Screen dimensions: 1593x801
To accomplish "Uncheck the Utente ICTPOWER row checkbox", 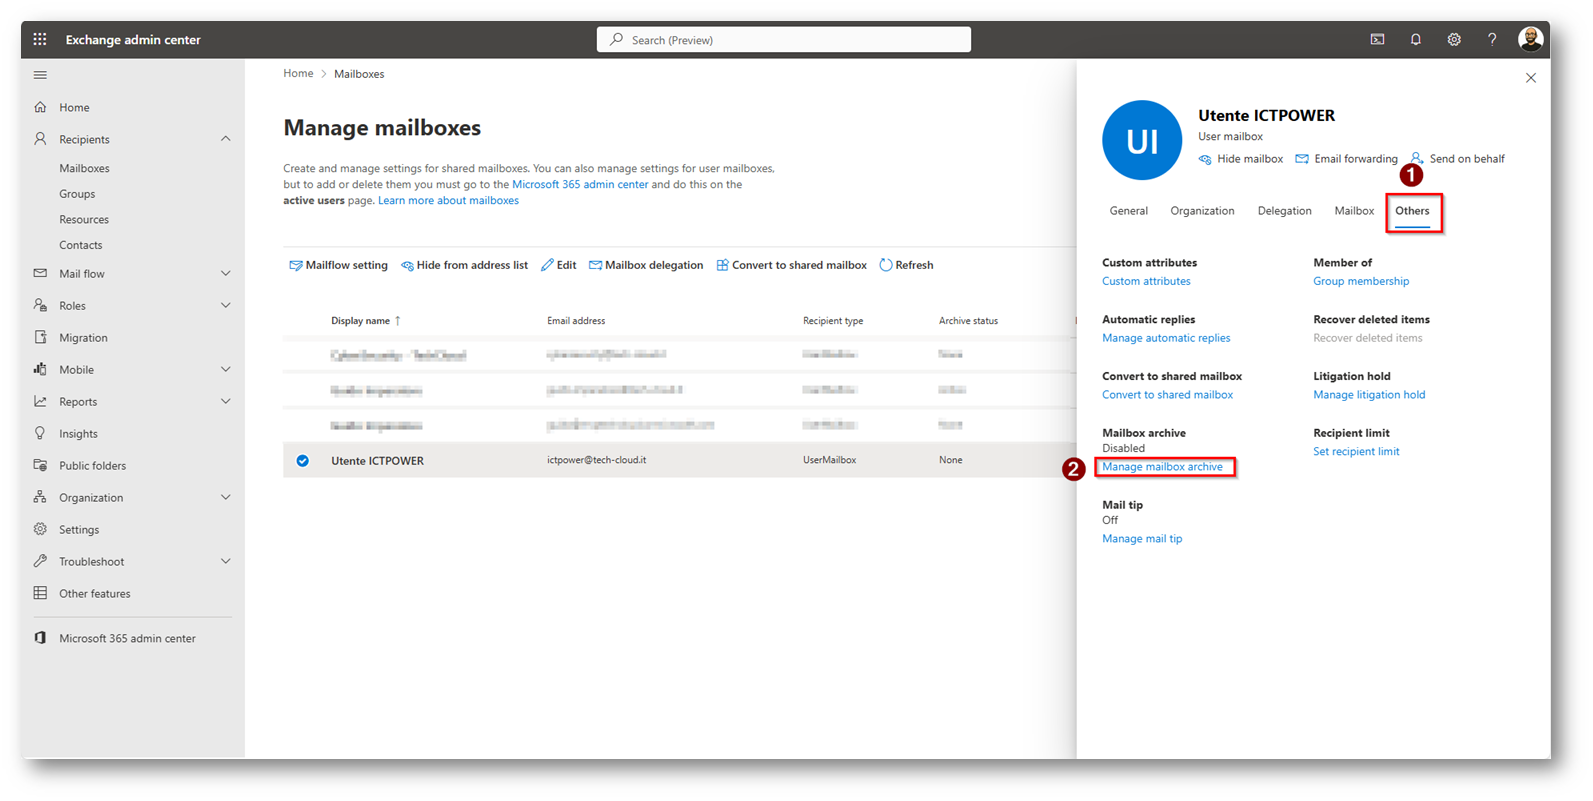I will tap(302, 461).
